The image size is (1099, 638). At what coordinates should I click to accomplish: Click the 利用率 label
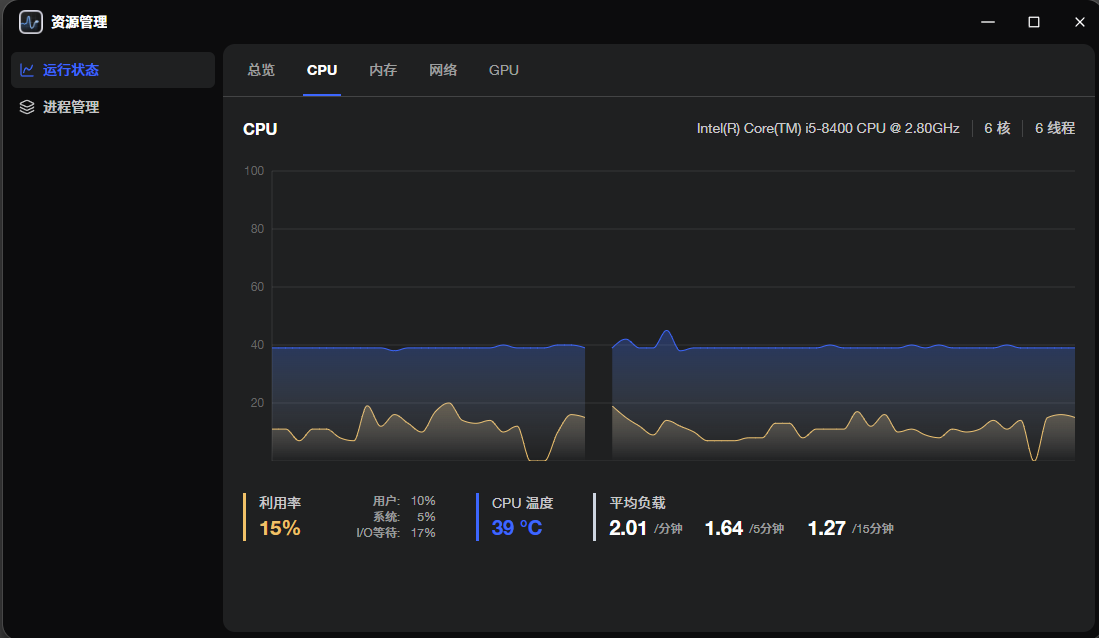coord(280,503)
